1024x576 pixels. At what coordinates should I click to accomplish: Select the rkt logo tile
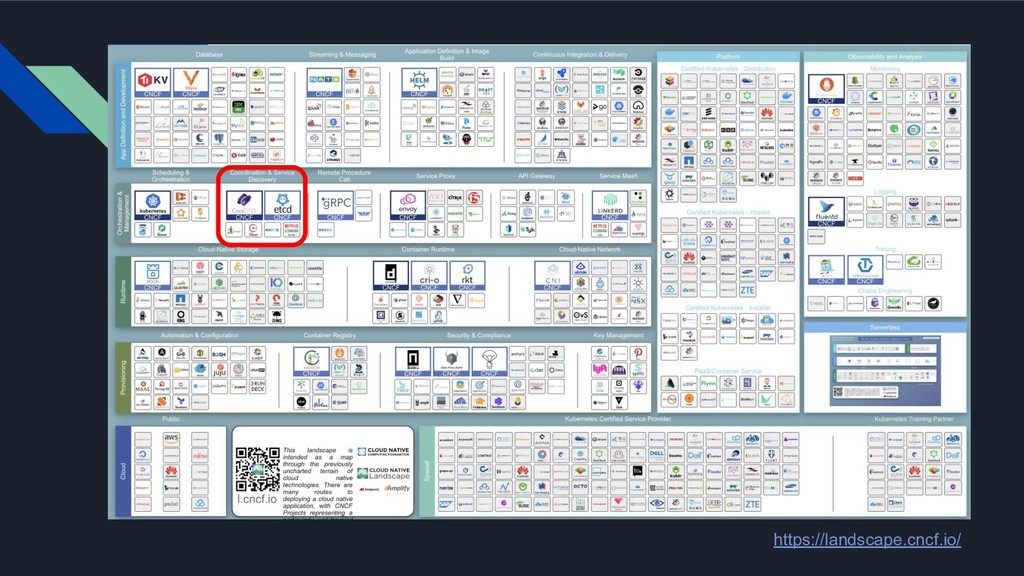(x=467, y=275)
